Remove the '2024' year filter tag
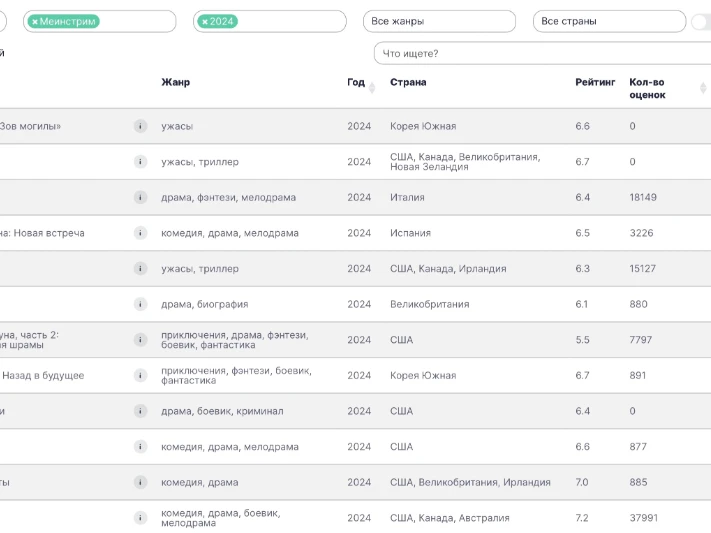 tap(204, 21)
